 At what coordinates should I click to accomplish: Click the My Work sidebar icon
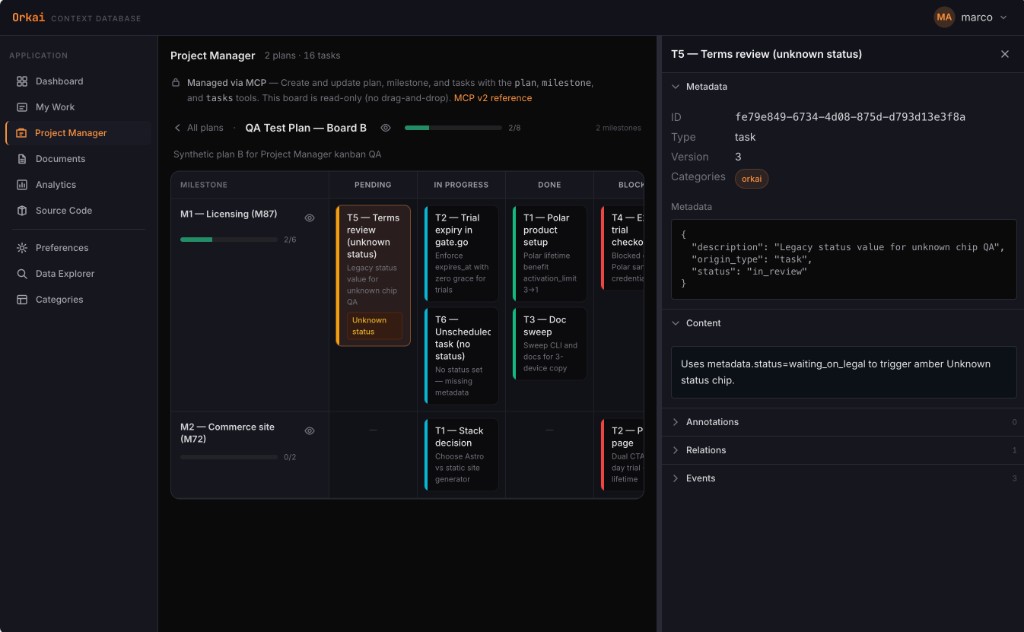click(22, 107)
